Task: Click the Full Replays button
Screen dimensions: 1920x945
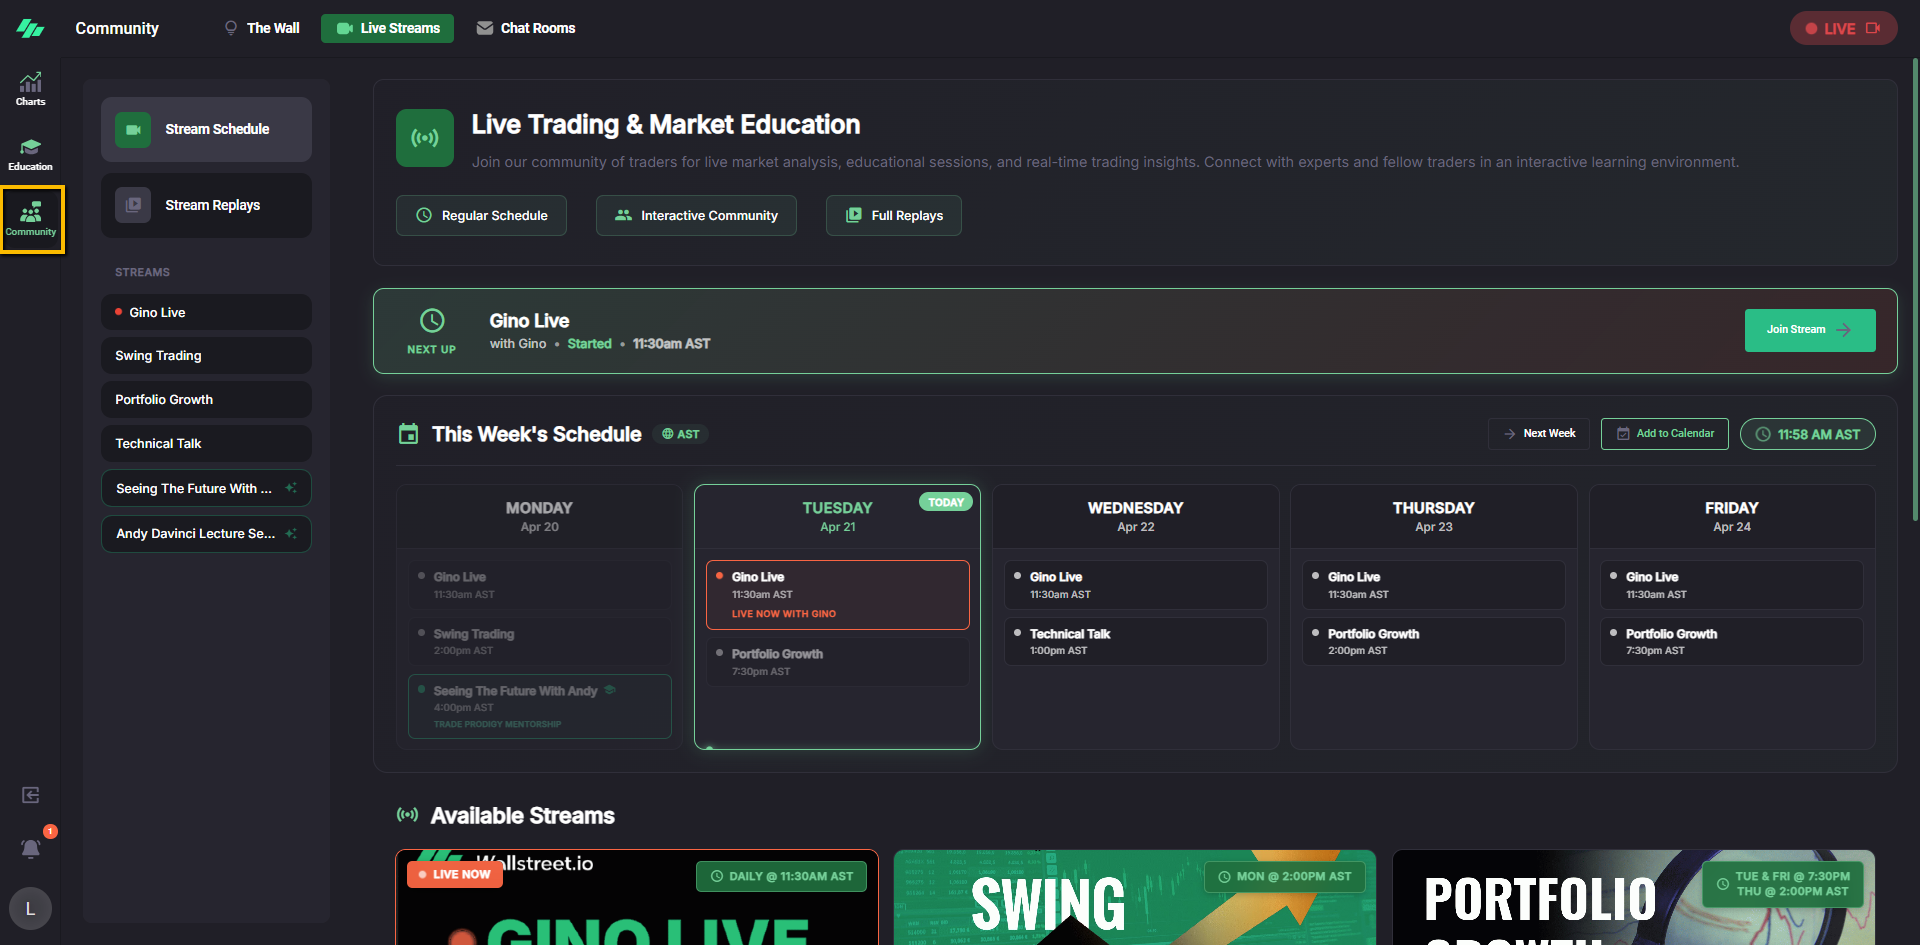Action: [x=893, y=216]
